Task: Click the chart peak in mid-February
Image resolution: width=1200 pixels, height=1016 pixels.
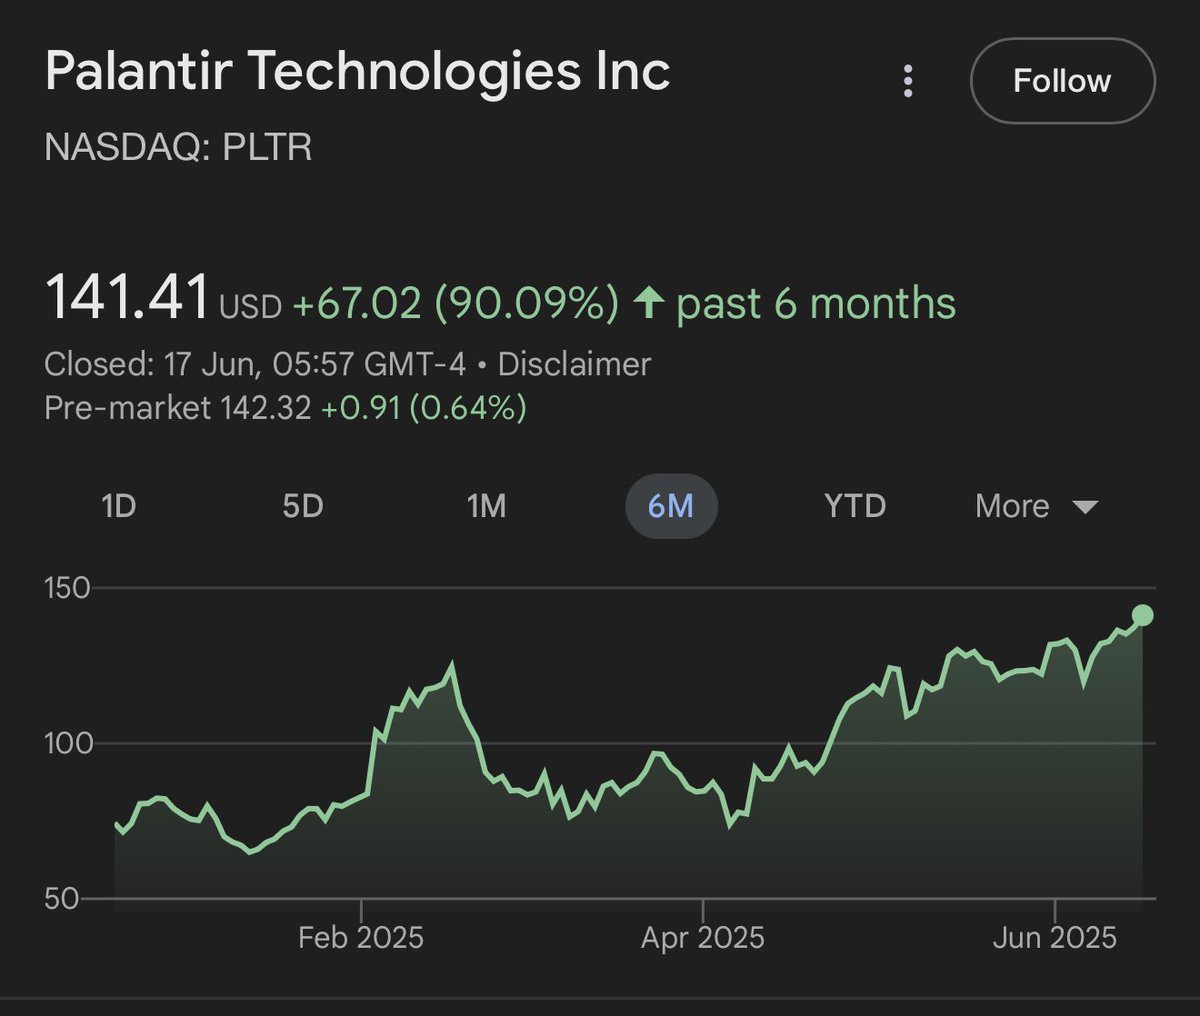Action: (452, 664)
